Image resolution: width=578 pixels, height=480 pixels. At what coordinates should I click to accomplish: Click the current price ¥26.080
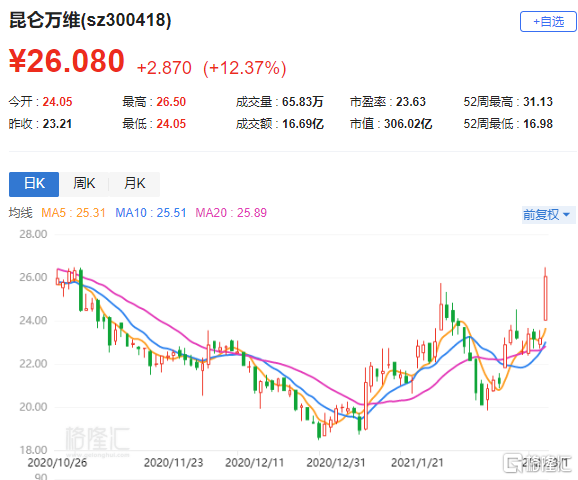(67, 61)
